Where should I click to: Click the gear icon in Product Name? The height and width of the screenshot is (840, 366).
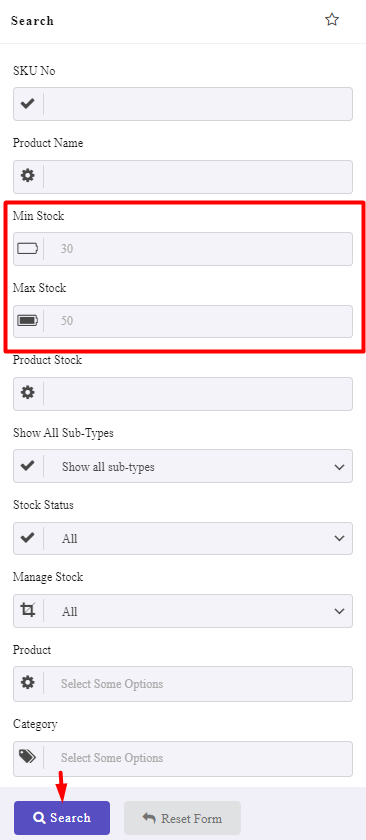tap(27, 176)
